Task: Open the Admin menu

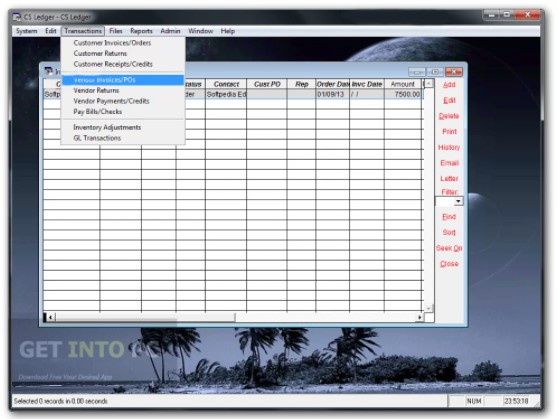Action: (x=170, y=31)
